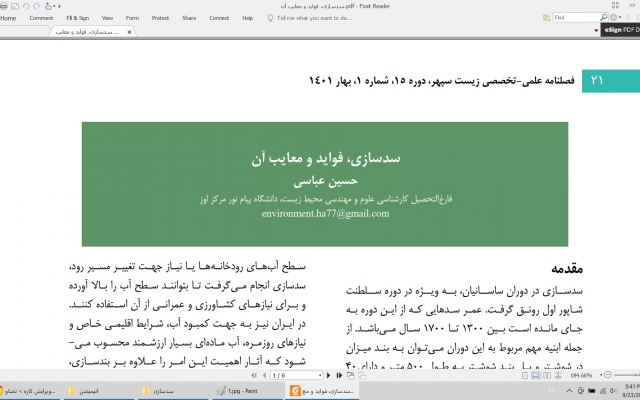Expand the tab list dropdown arrow
Viewport: 640px width, 400px height.
(596, 31)
